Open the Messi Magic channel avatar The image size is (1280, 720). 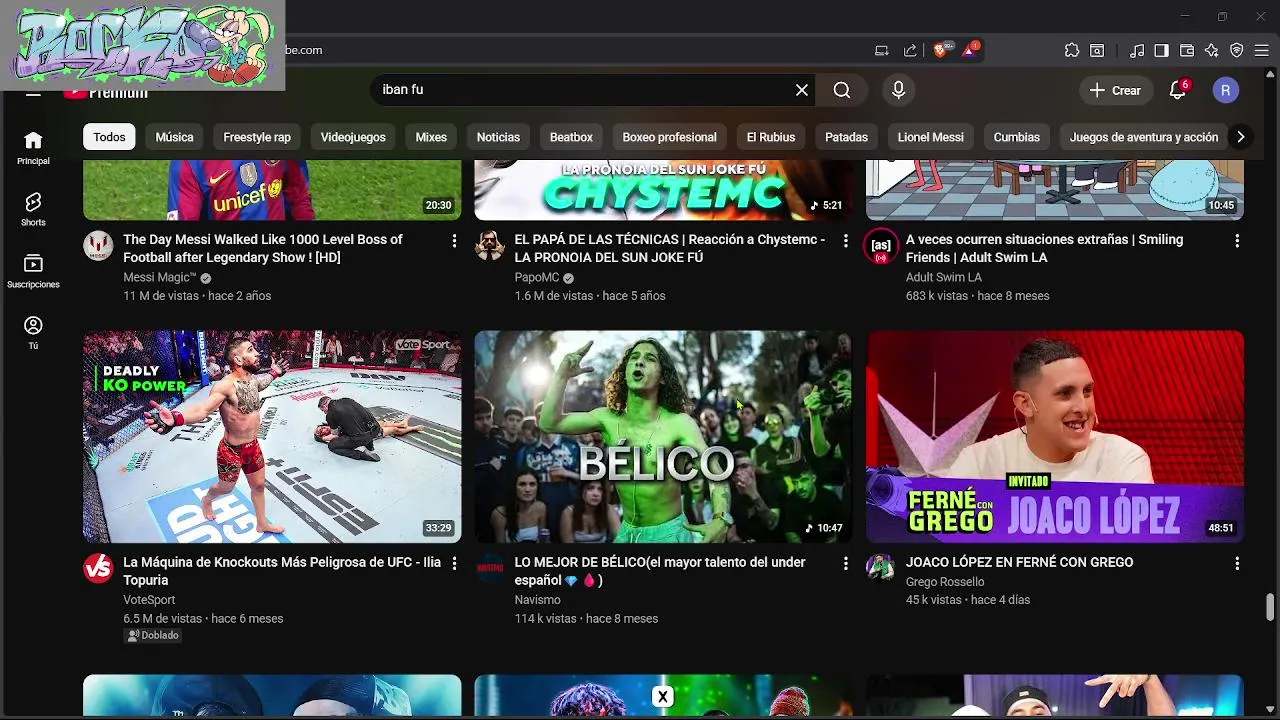coord(98,246)
